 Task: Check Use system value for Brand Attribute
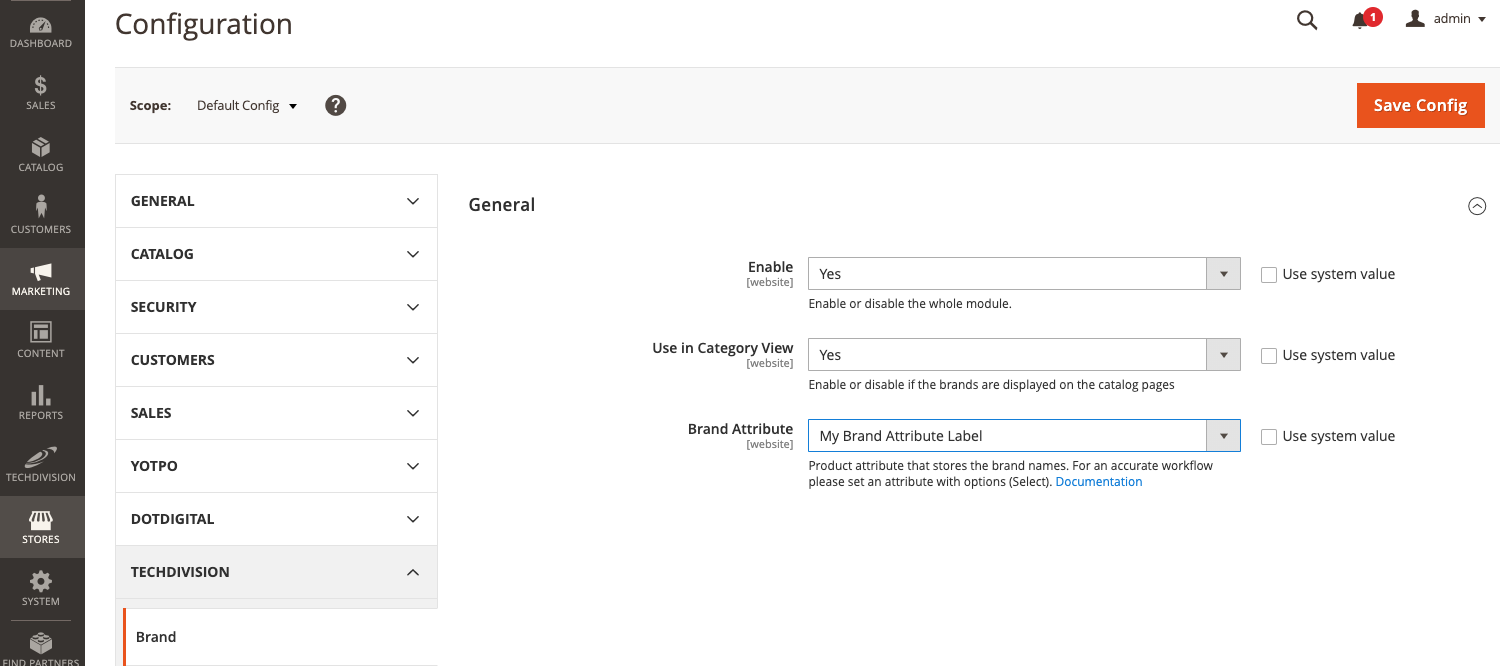pos(1269,437)
